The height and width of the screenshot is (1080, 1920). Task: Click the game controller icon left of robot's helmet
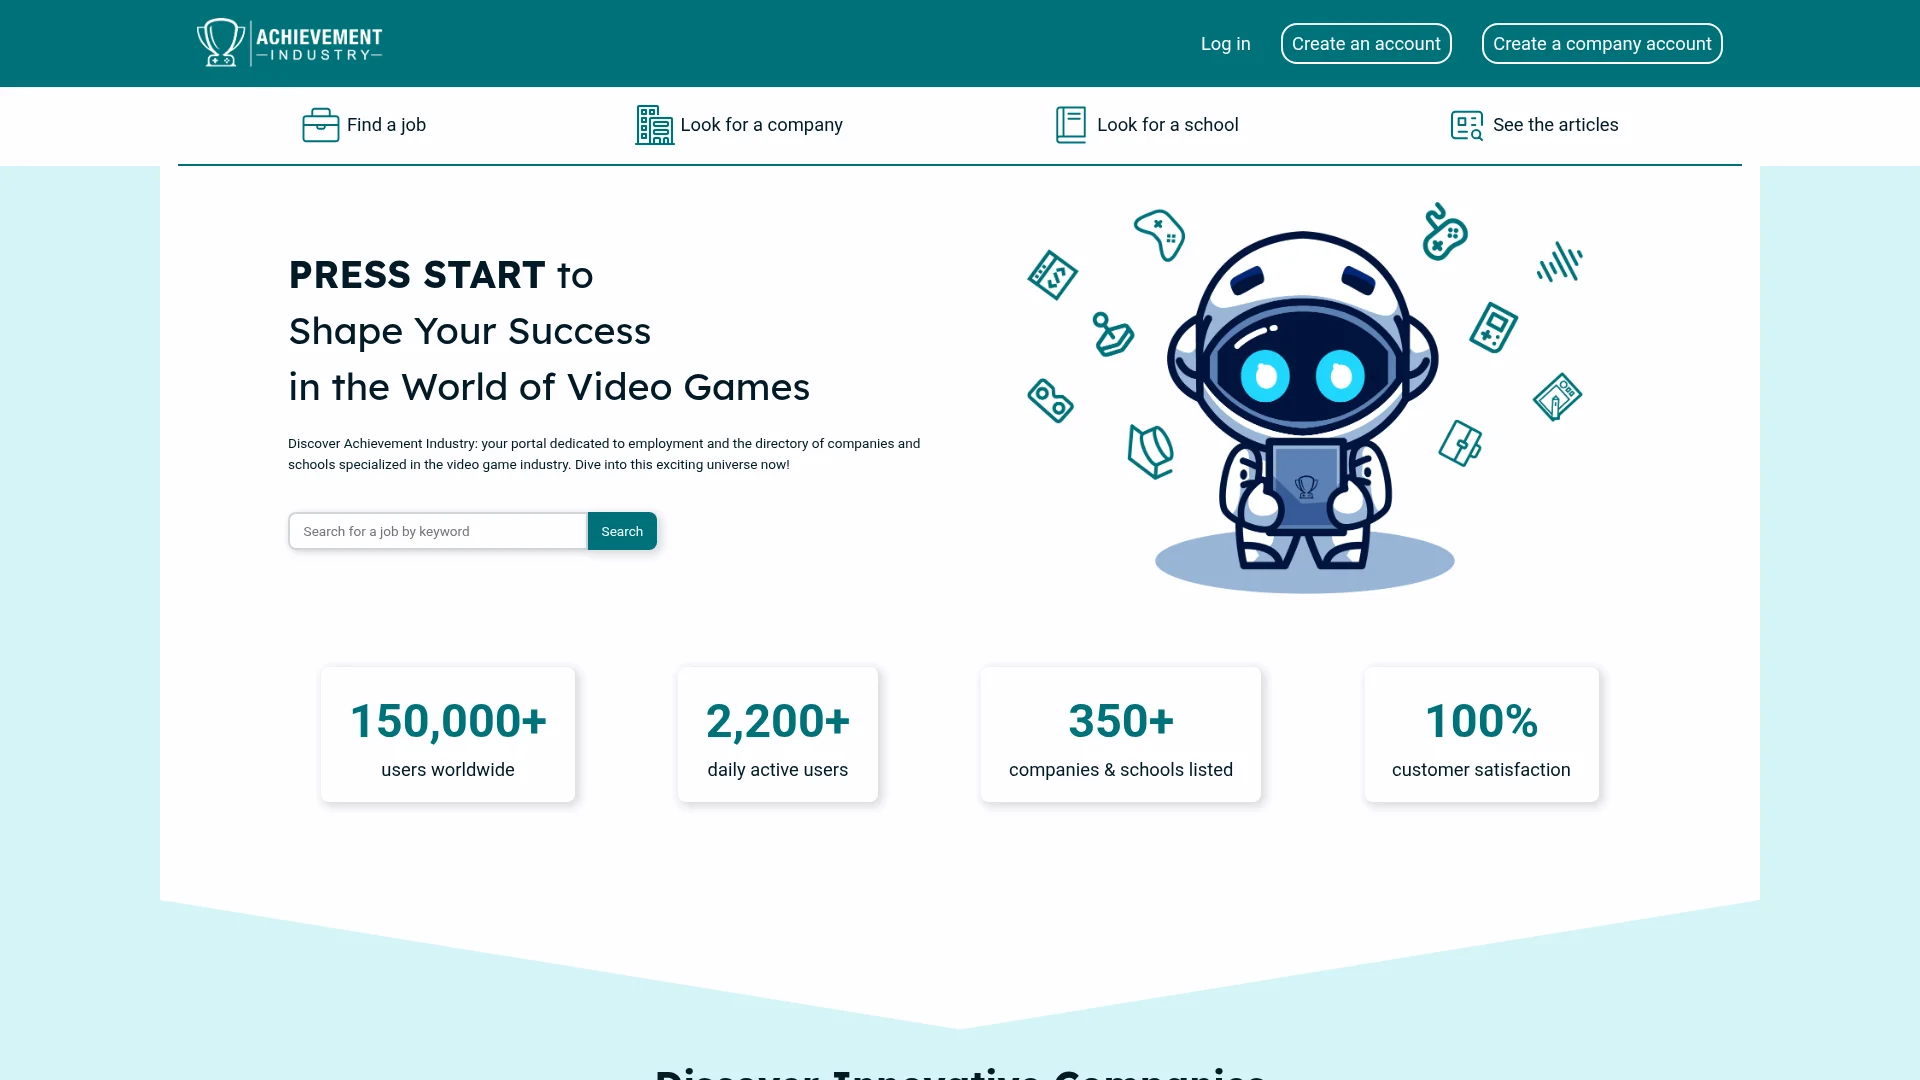[x=1159, y=235]
